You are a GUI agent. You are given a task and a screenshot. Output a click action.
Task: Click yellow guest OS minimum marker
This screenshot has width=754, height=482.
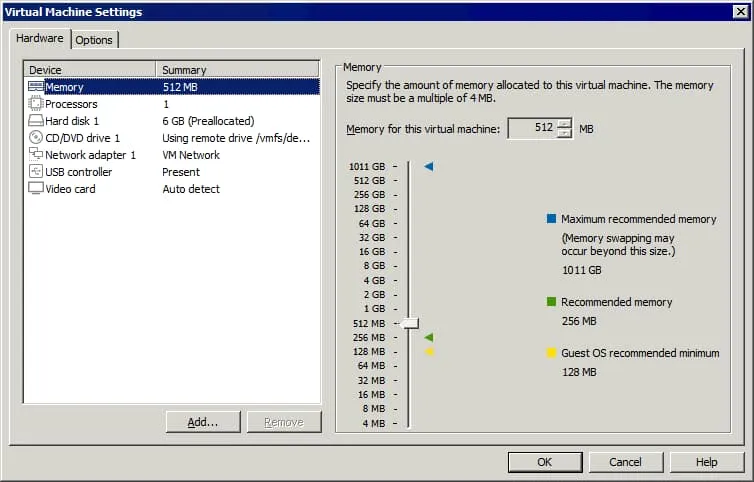point(429,352)
